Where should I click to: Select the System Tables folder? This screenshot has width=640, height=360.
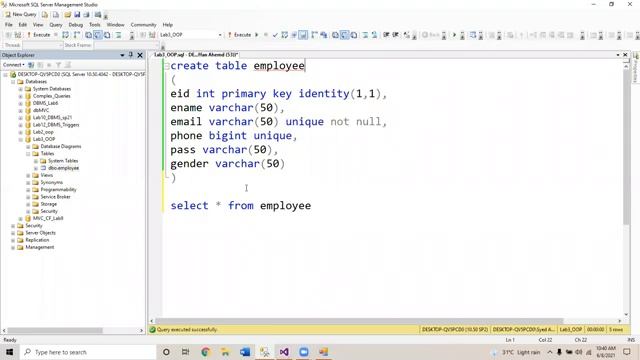pyautogui.click(x=63, y=161)
